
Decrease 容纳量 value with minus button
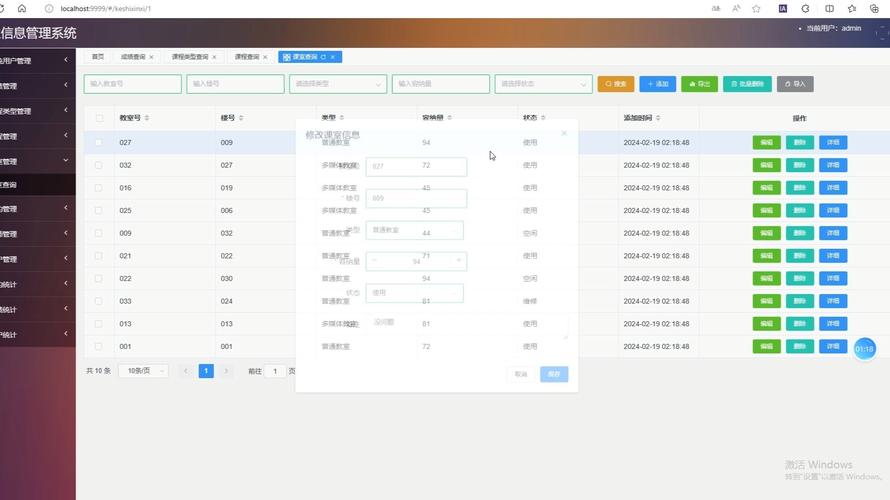click(x=375, y=261)
